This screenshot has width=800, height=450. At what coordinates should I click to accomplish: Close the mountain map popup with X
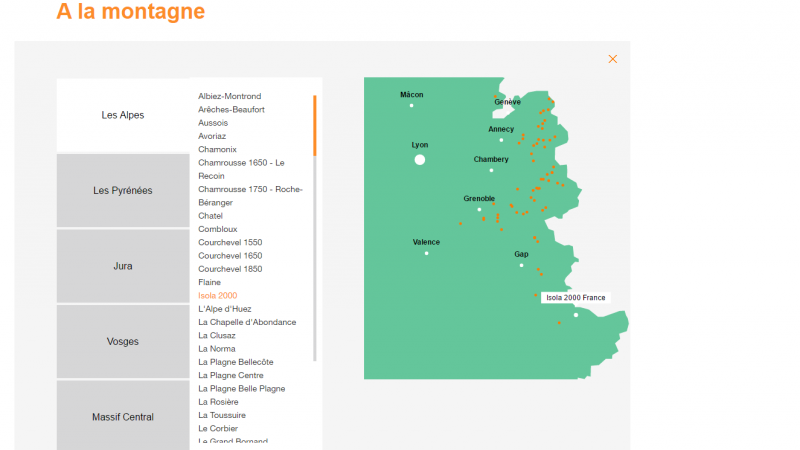pos(613,59)
